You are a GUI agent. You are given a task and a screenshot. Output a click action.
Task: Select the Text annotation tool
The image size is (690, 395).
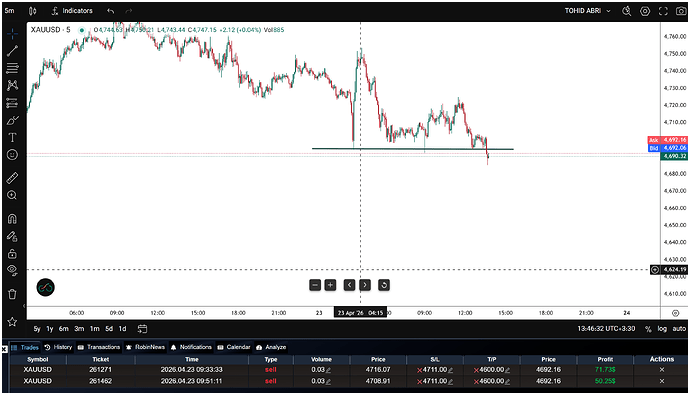click(12, 137)
